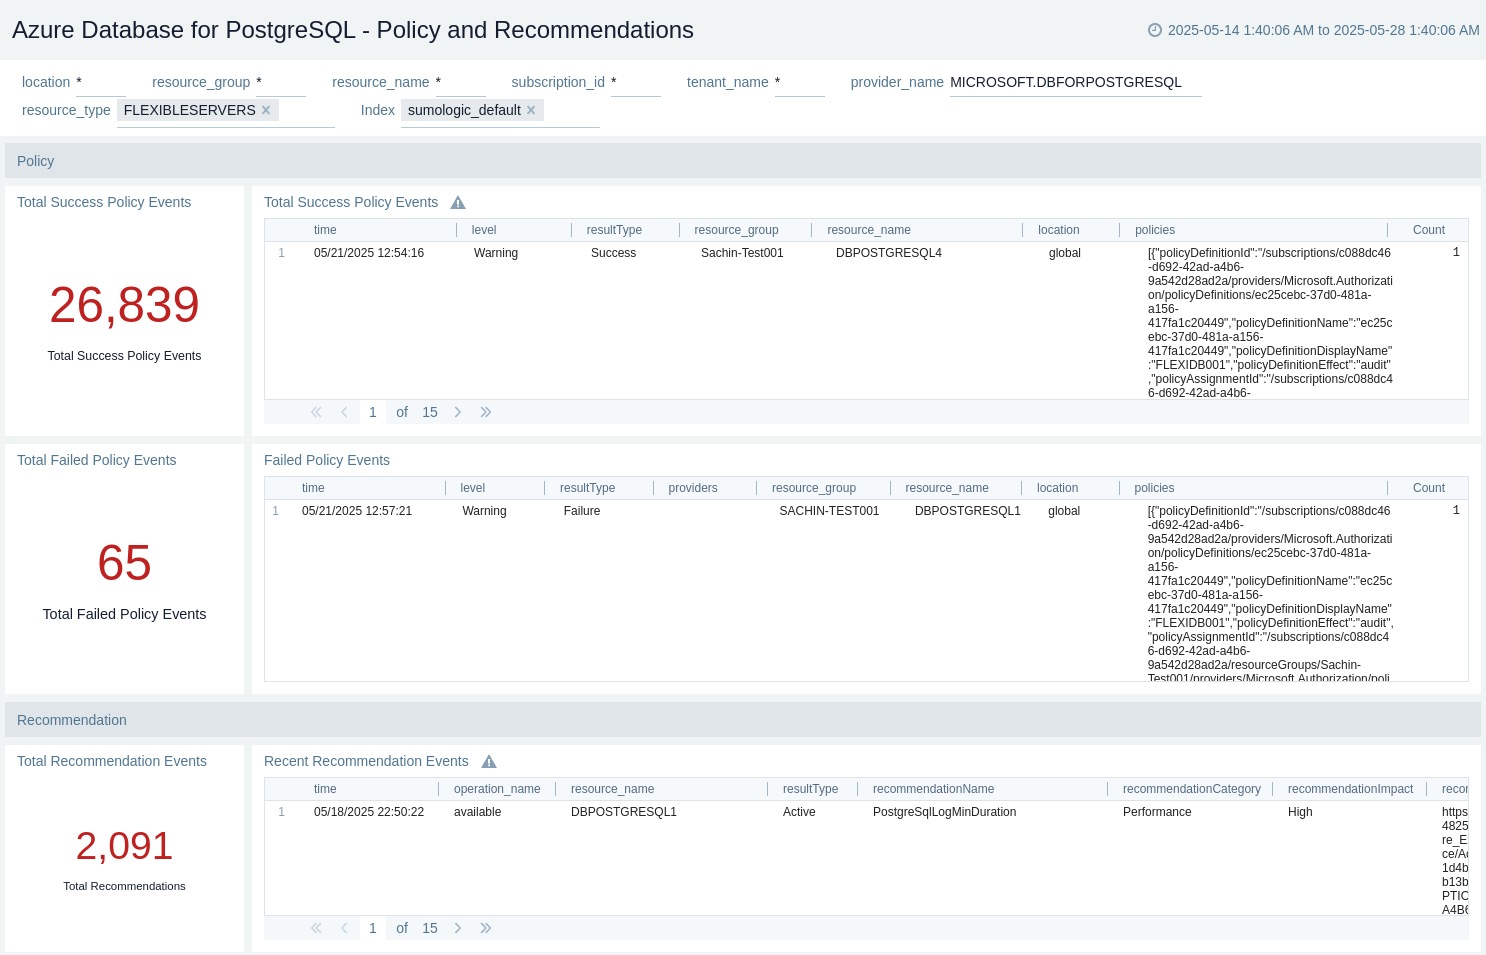Select the 05/18/2025 22:50:22 time cell
Image resolution: width=1486 pixels, height=955 pixels.
click(x=369, y=812)
